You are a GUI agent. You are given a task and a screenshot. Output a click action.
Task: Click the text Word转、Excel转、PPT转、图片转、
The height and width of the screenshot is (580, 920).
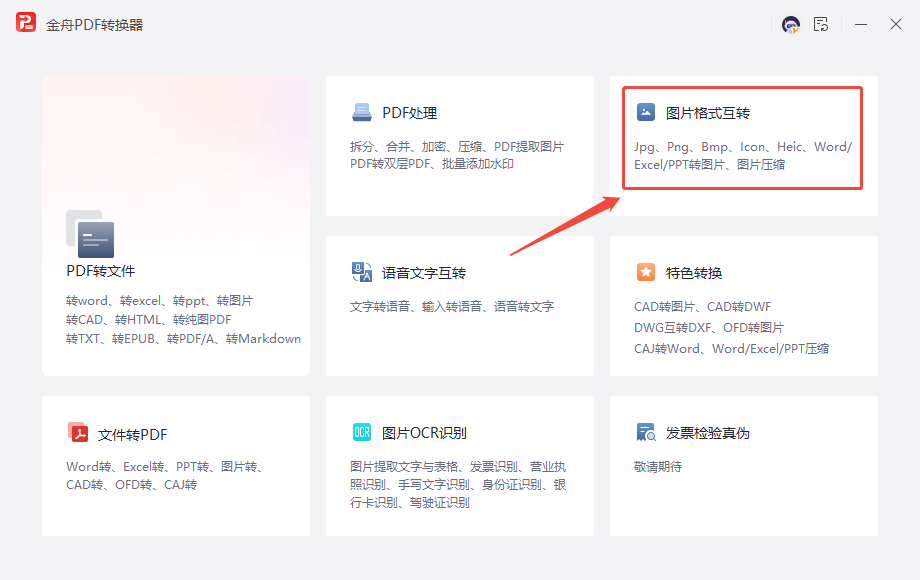[x=164, y=467]
